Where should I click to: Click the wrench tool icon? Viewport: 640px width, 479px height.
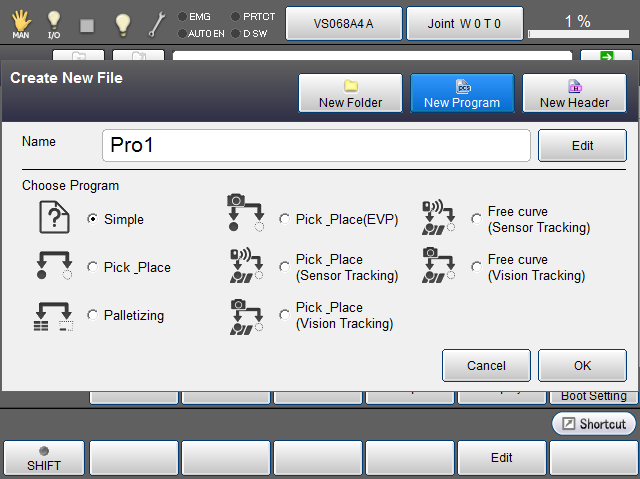(157, 23)
